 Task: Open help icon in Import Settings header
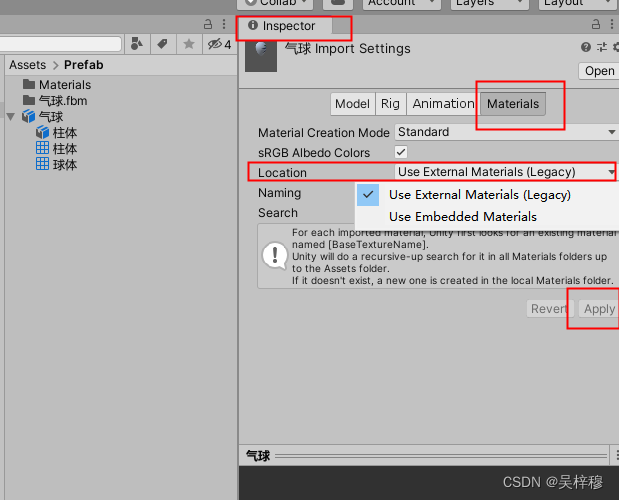click(x=586, y=47)
